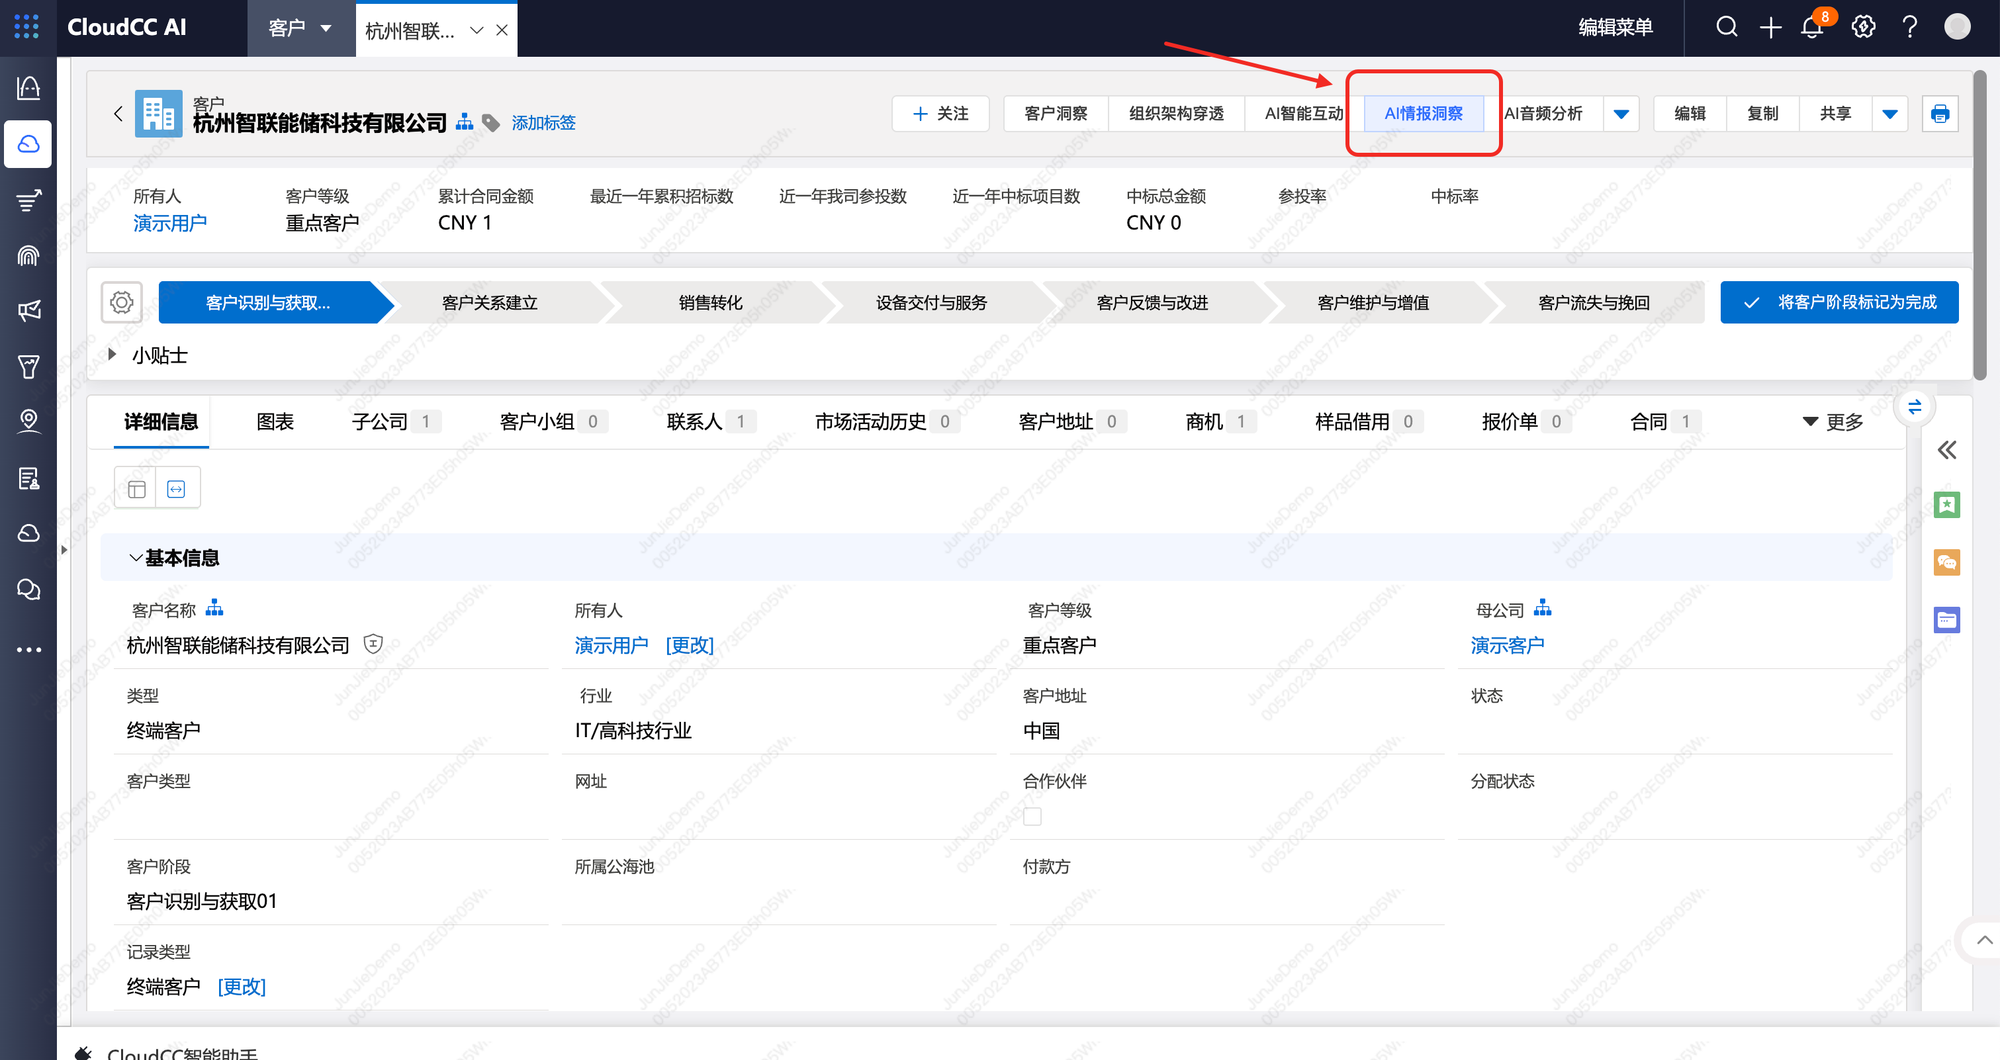2000x1060 pixels.
Task: Collapse right sidebar with double chevron
Action: coord(1946,450)
